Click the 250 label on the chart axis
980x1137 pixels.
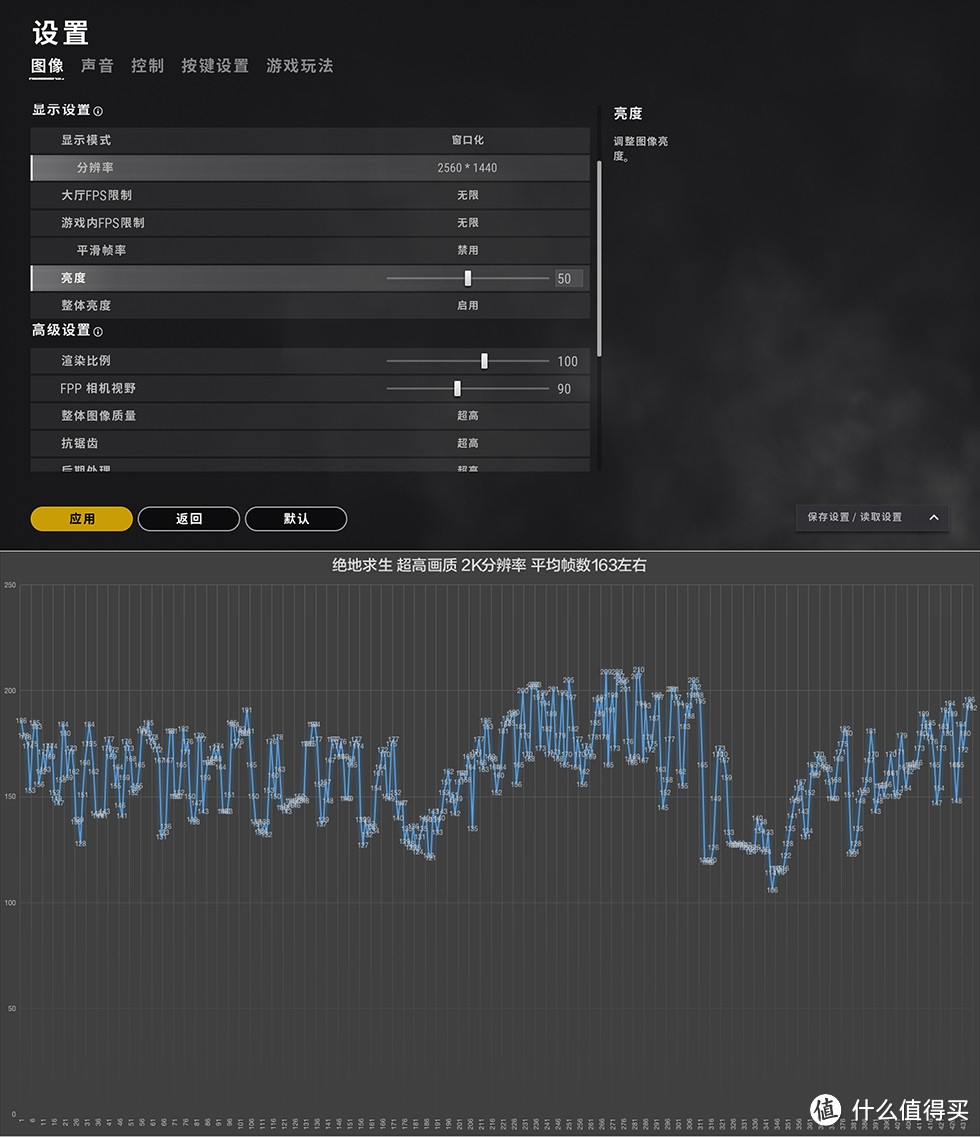point(10,585)
